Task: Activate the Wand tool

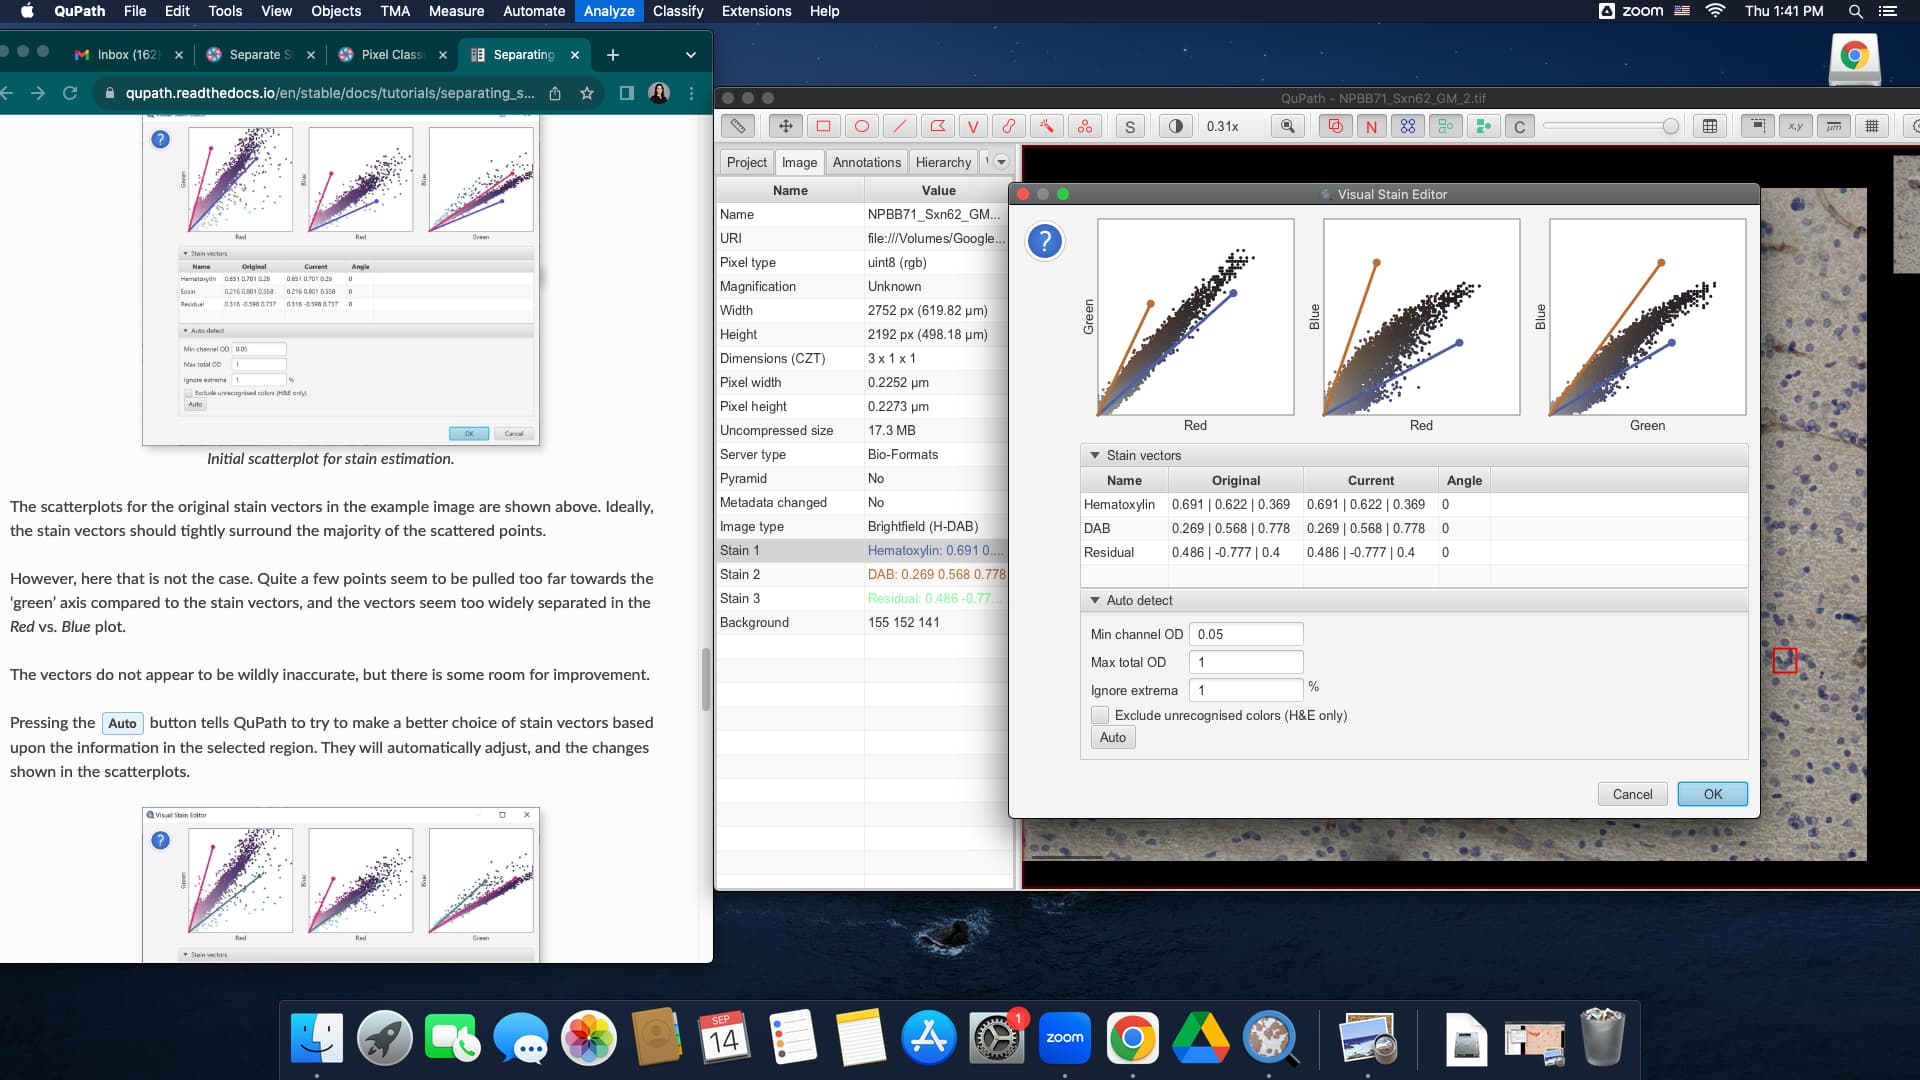Action: click(1047, 126)
